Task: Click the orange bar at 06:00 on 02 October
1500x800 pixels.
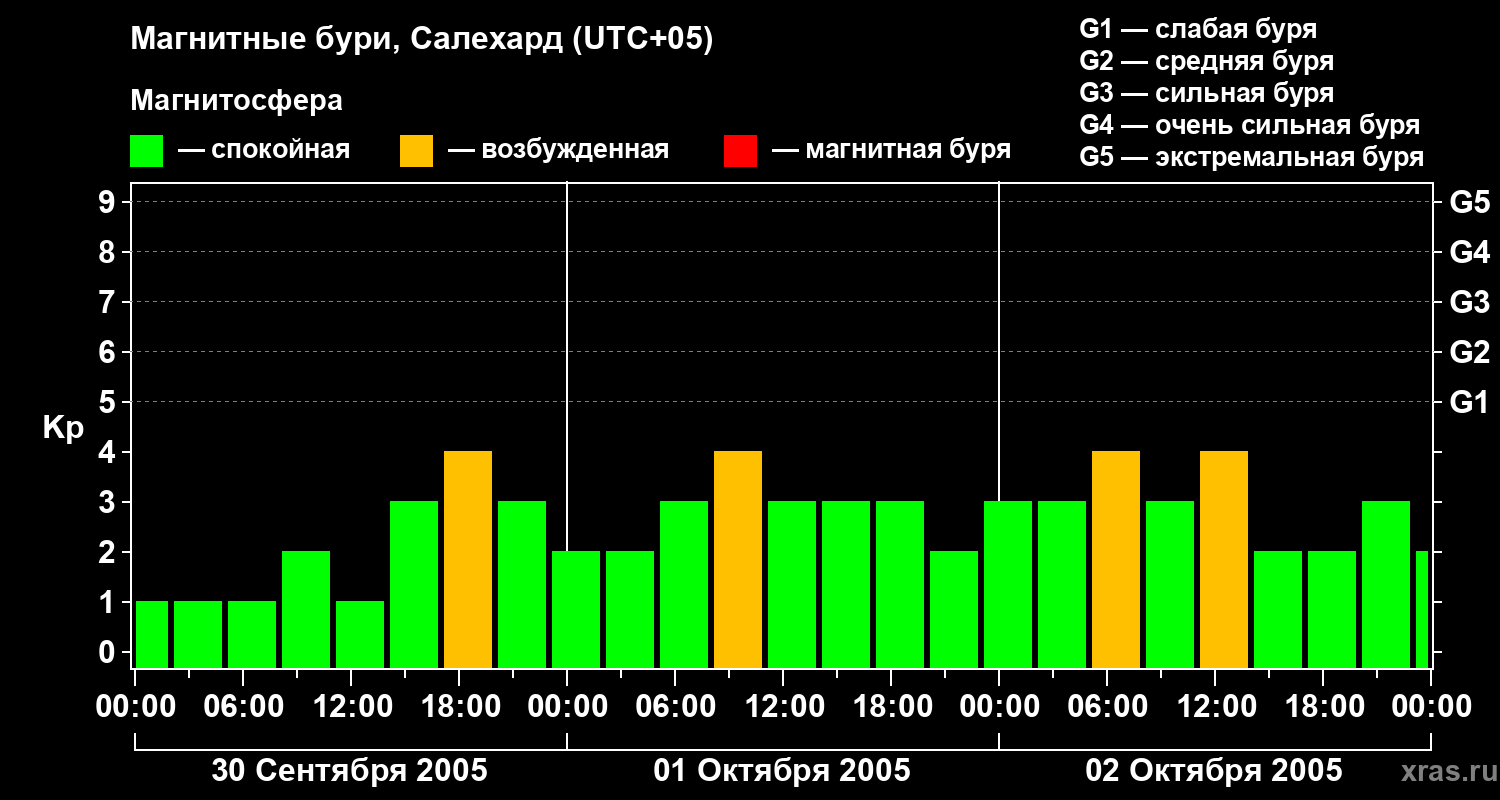Action: point(1116,560)
